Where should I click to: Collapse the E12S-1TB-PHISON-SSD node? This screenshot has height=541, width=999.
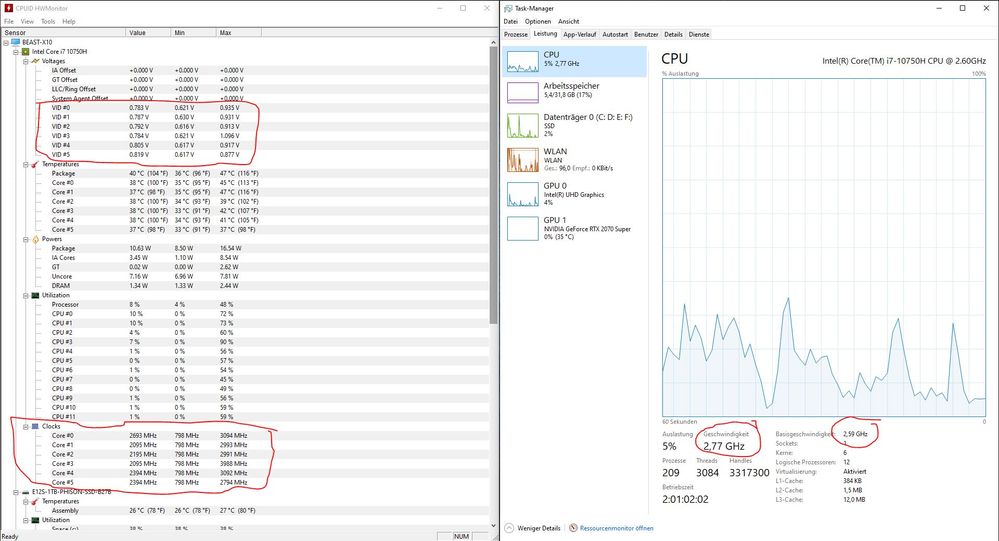(x=16, y=492)
